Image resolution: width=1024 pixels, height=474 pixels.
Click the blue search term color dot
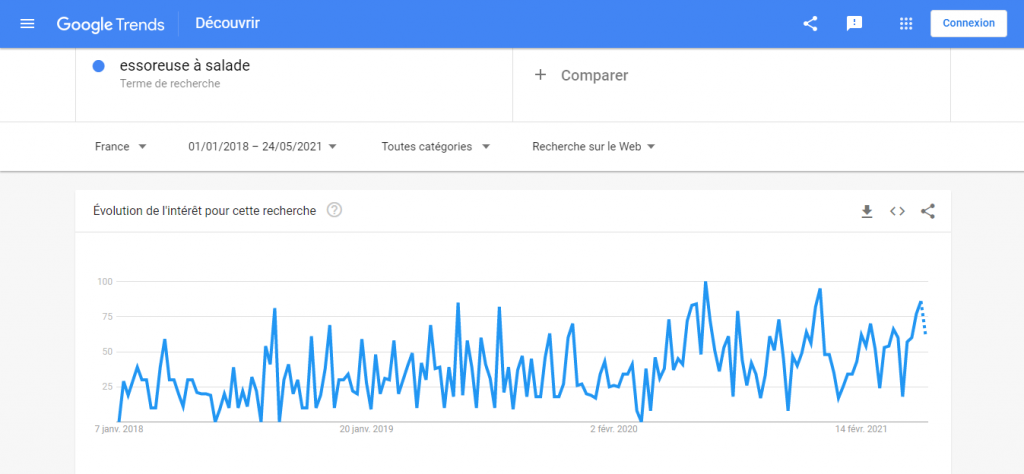(x=99, y=66)
